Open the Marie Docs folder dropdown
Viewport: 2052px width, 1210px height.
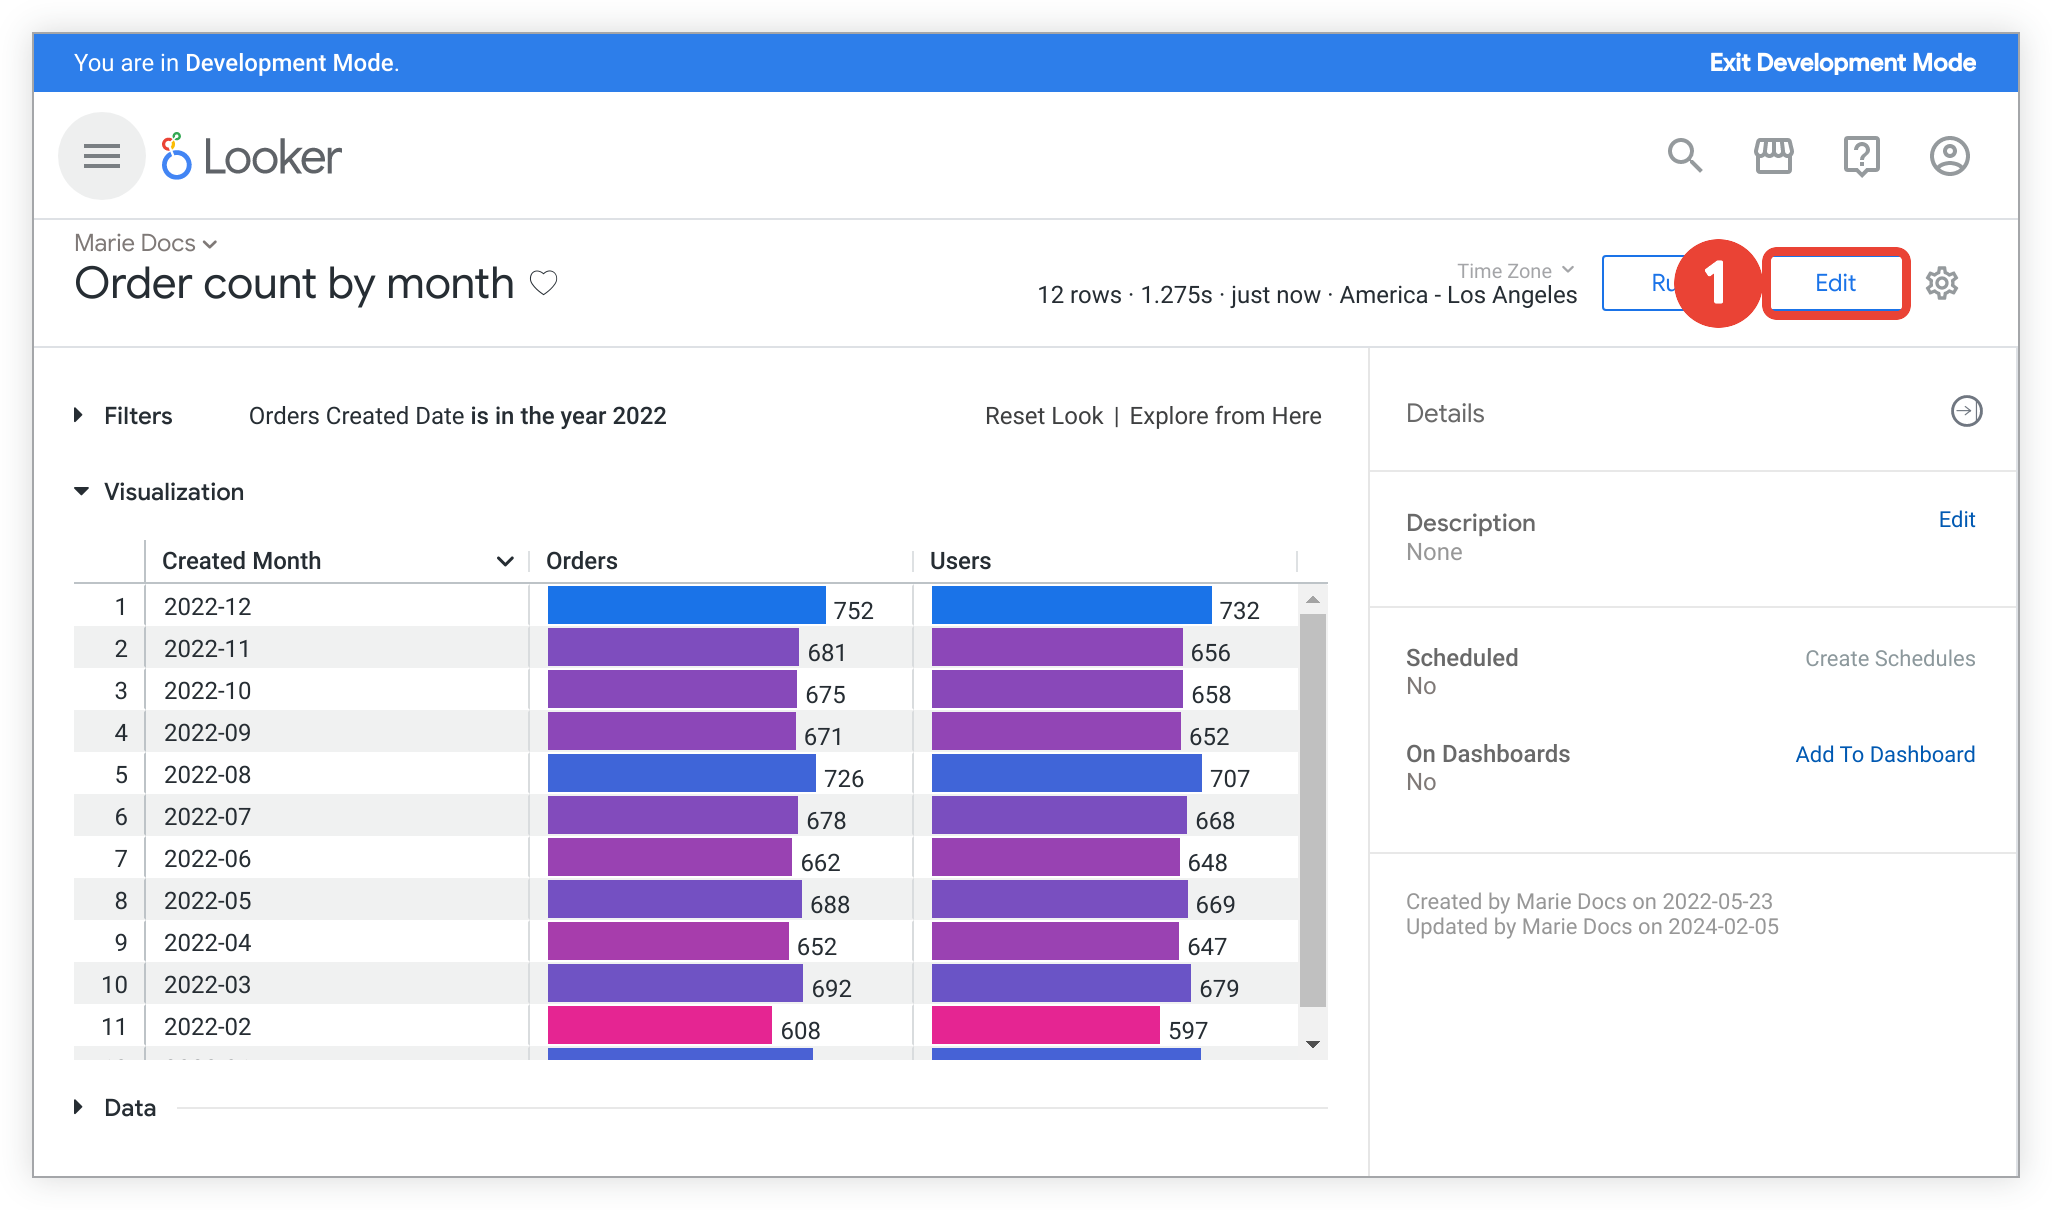(x=143, y=242)
